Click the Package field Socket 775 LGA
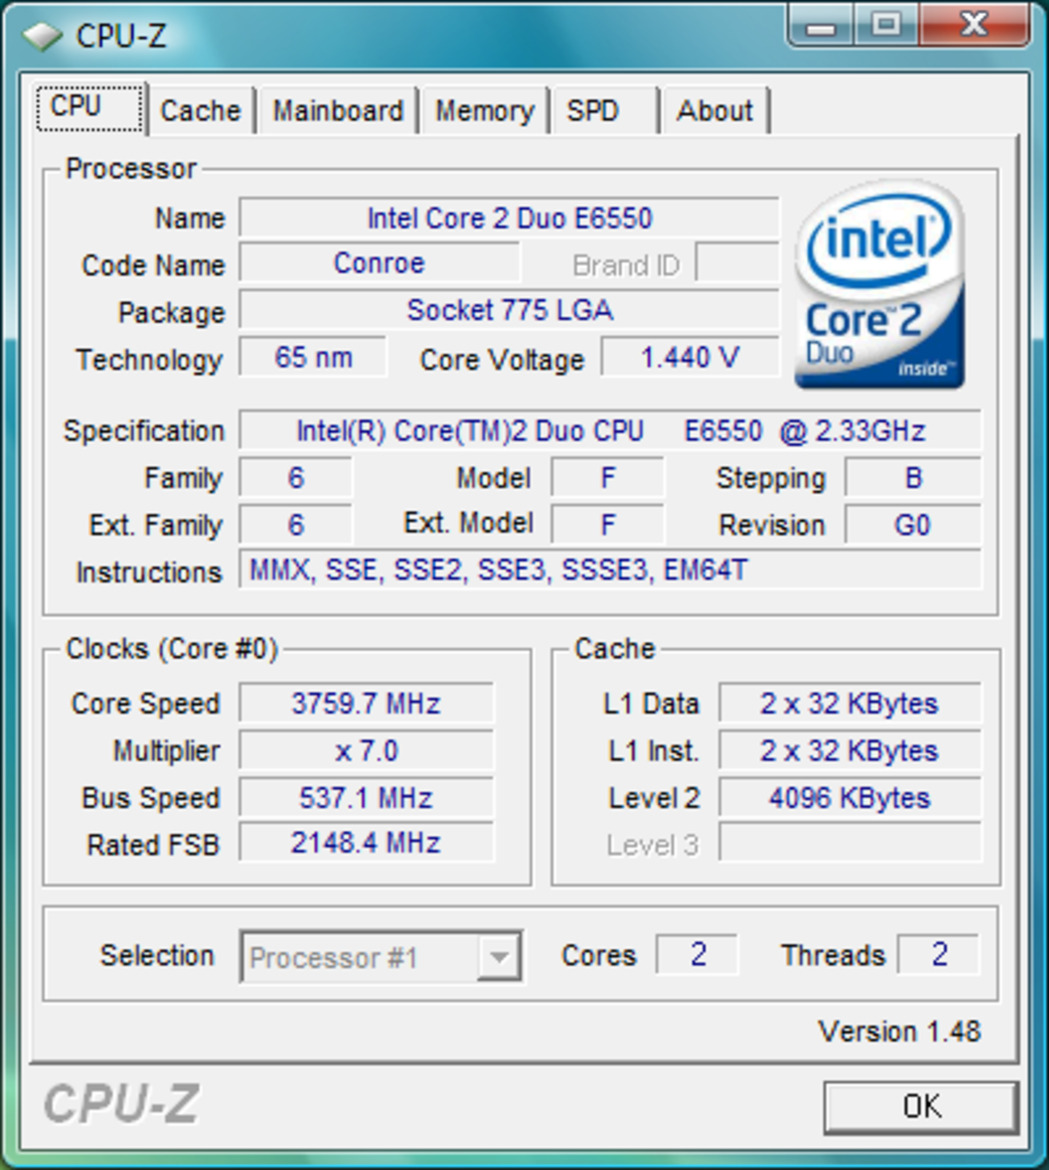 point(509,310)
